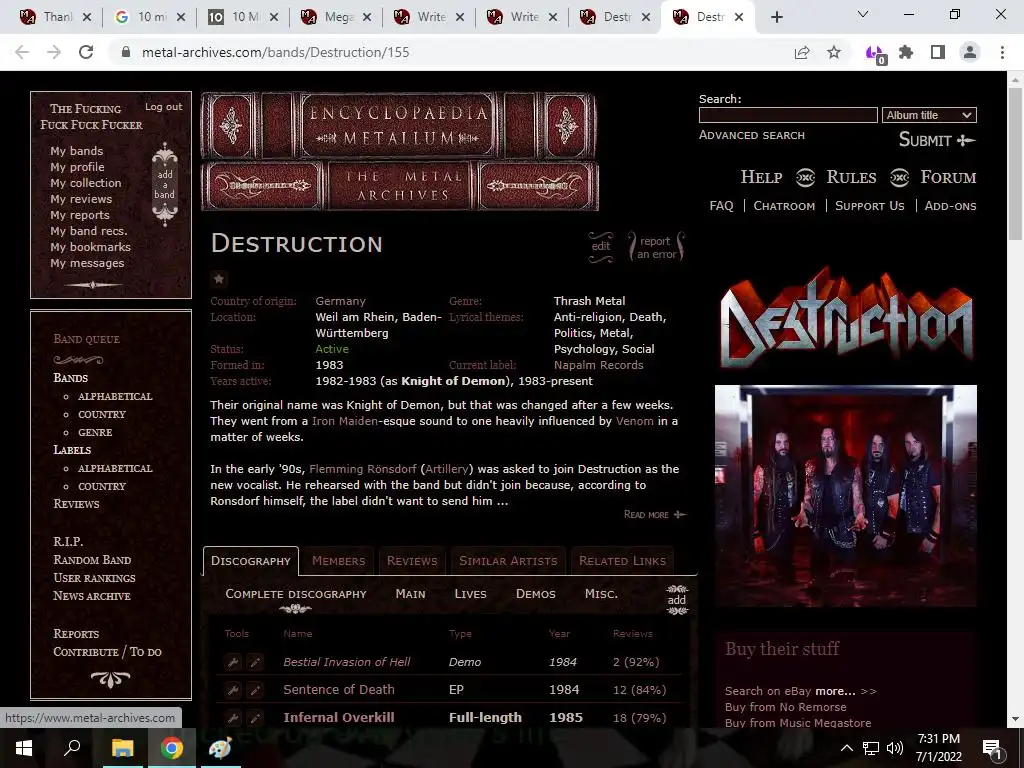Switch to the Reviews tab

coord(412,561)
